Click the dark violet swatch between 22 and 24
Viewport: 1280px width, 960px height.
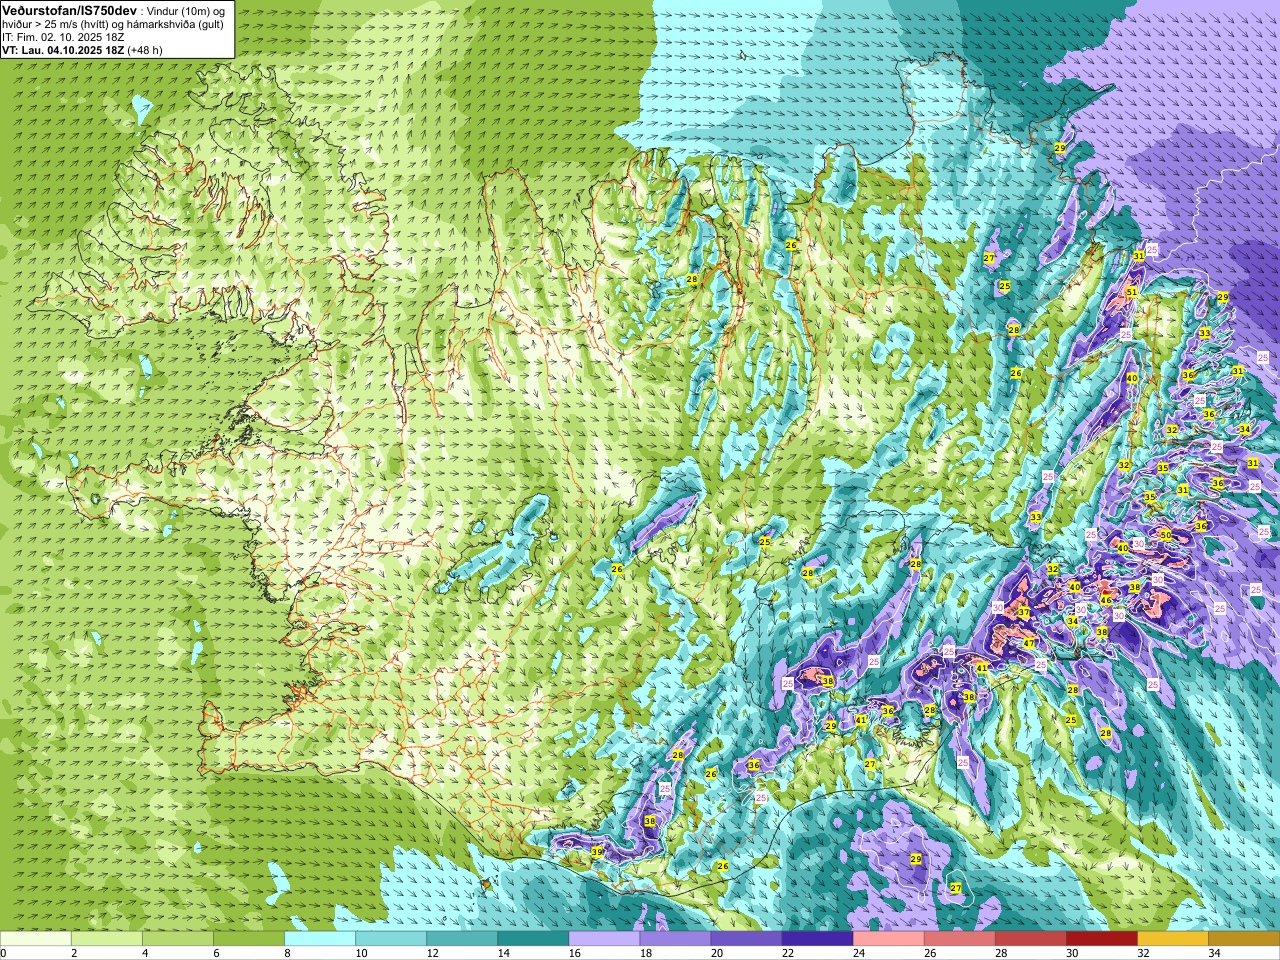[x=817, y=939]
